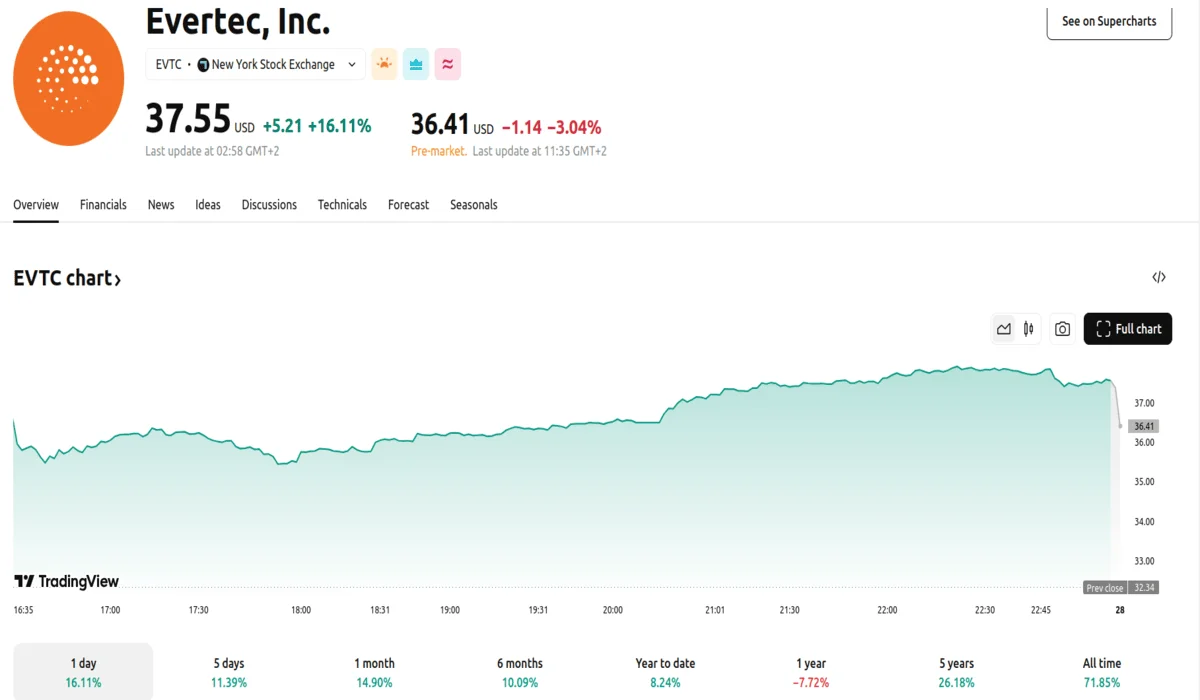Image resolution: width=1200 pixels, height=700 pixels.
Task: Select the 1 month range
Action: pyautogui.click(x=374, y=672)
